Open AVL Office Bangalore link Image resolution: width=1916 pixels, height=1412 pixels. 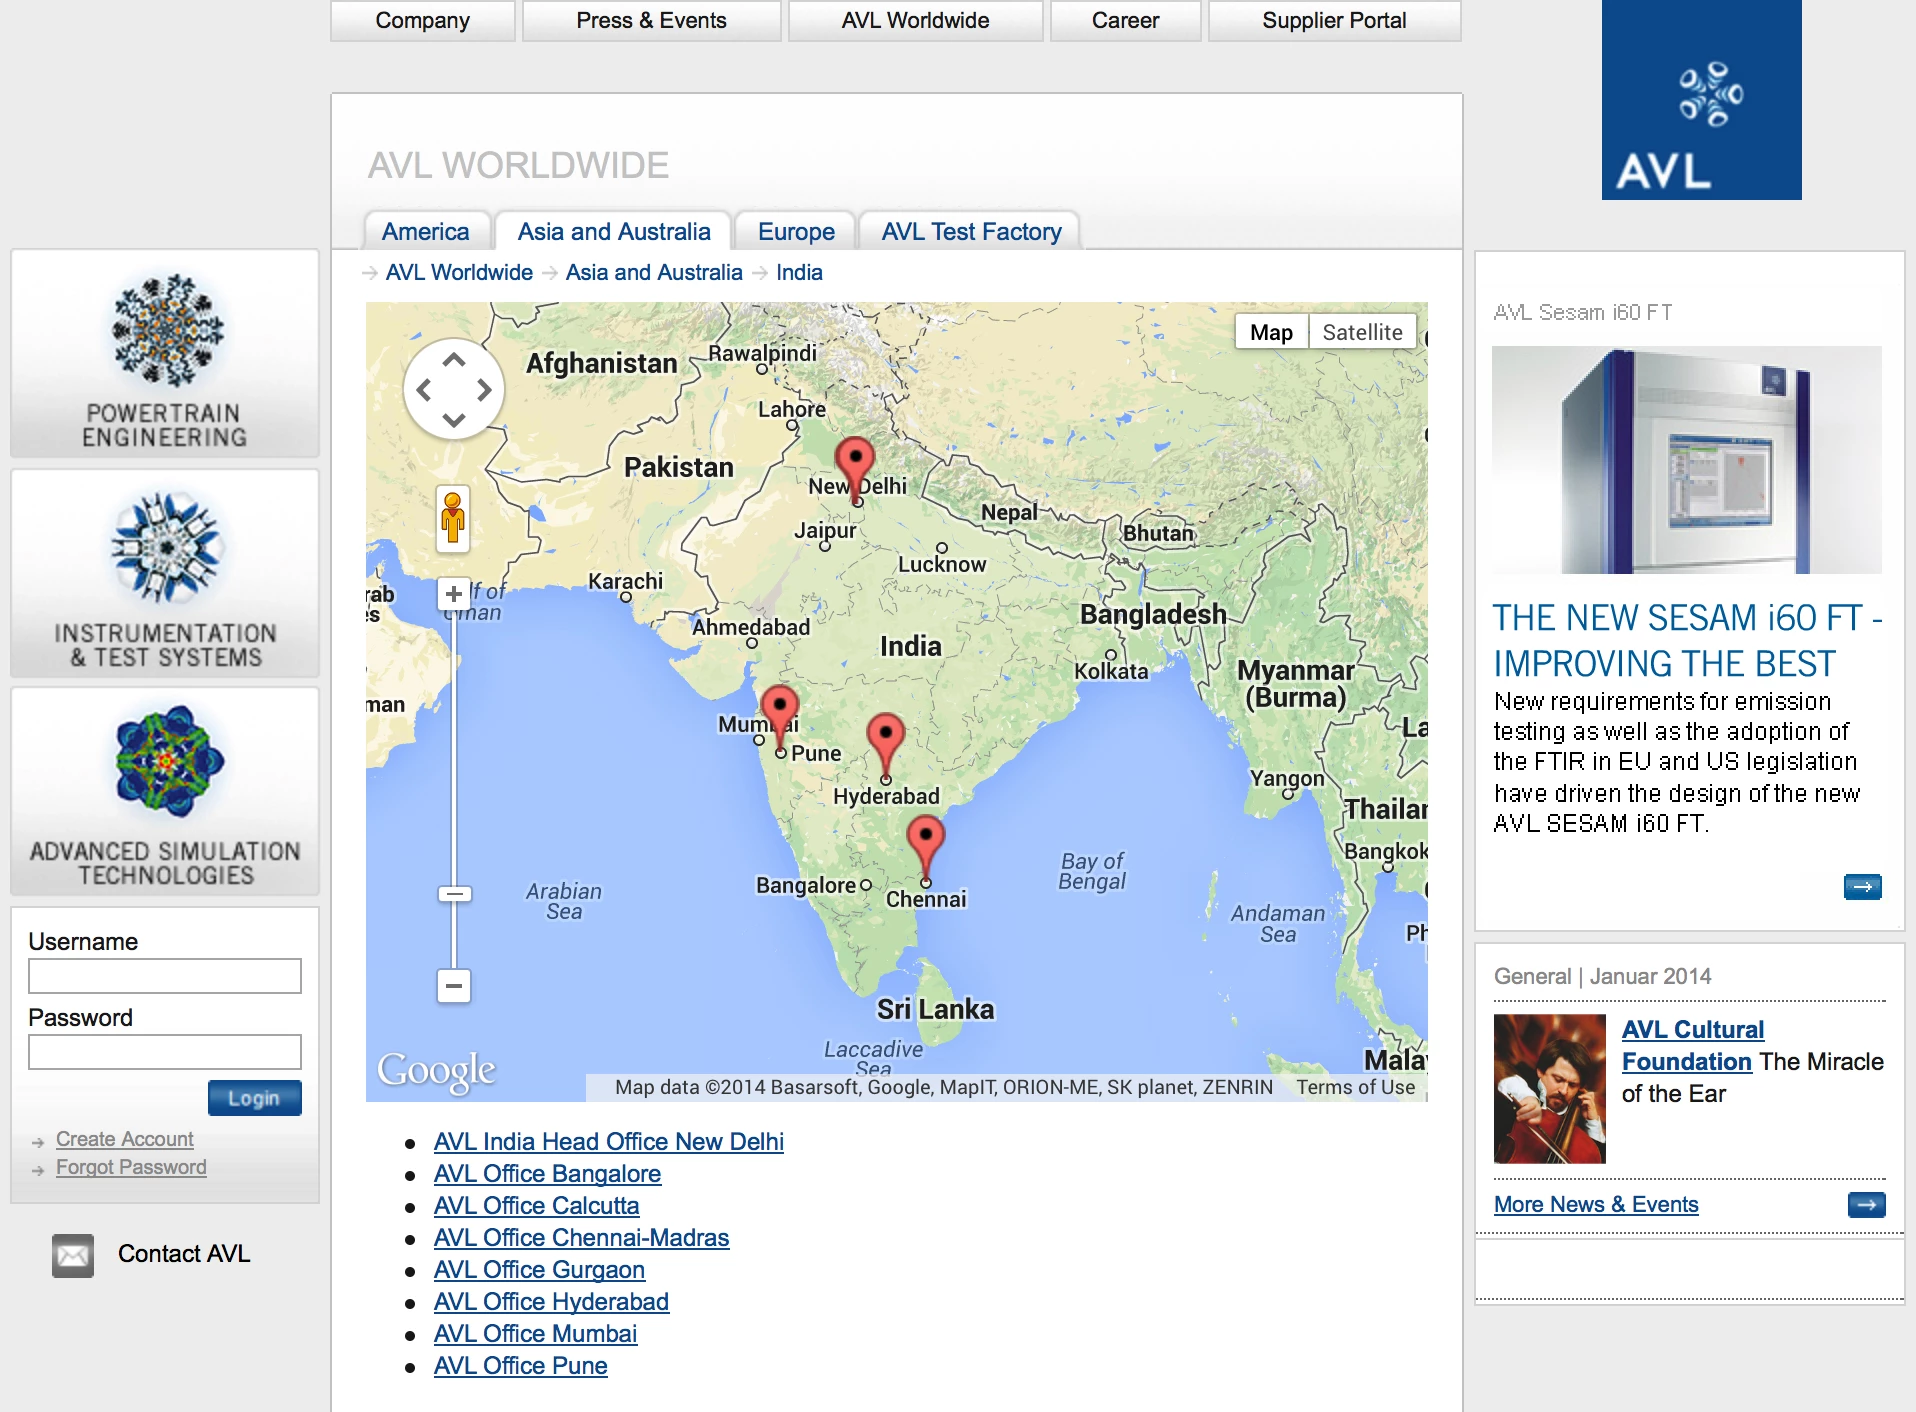[x=547, y=1173]
